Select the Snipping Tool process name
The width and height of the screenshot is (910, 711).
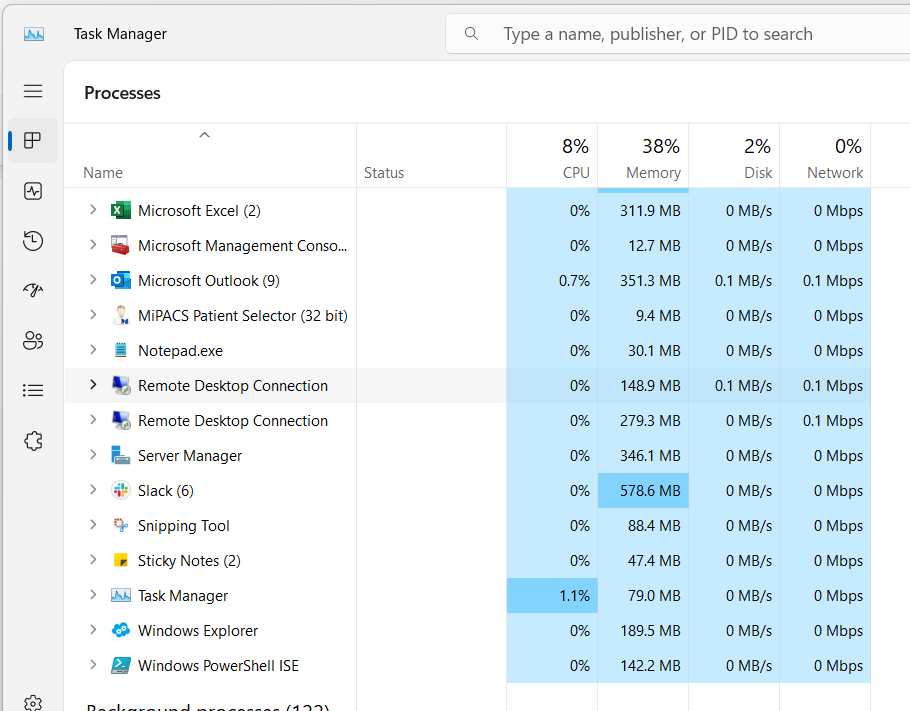(183, 526)
